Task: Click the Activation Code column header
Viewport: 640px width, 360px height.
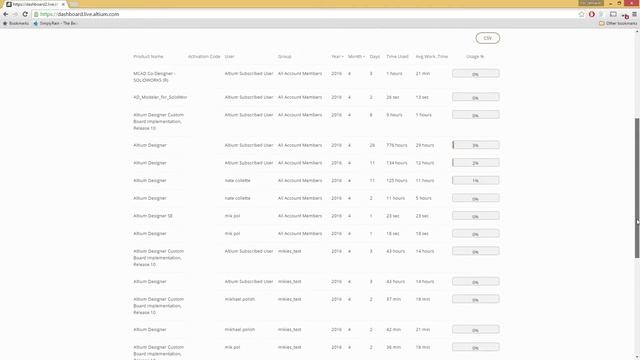Action: click(x=204, y=56)
